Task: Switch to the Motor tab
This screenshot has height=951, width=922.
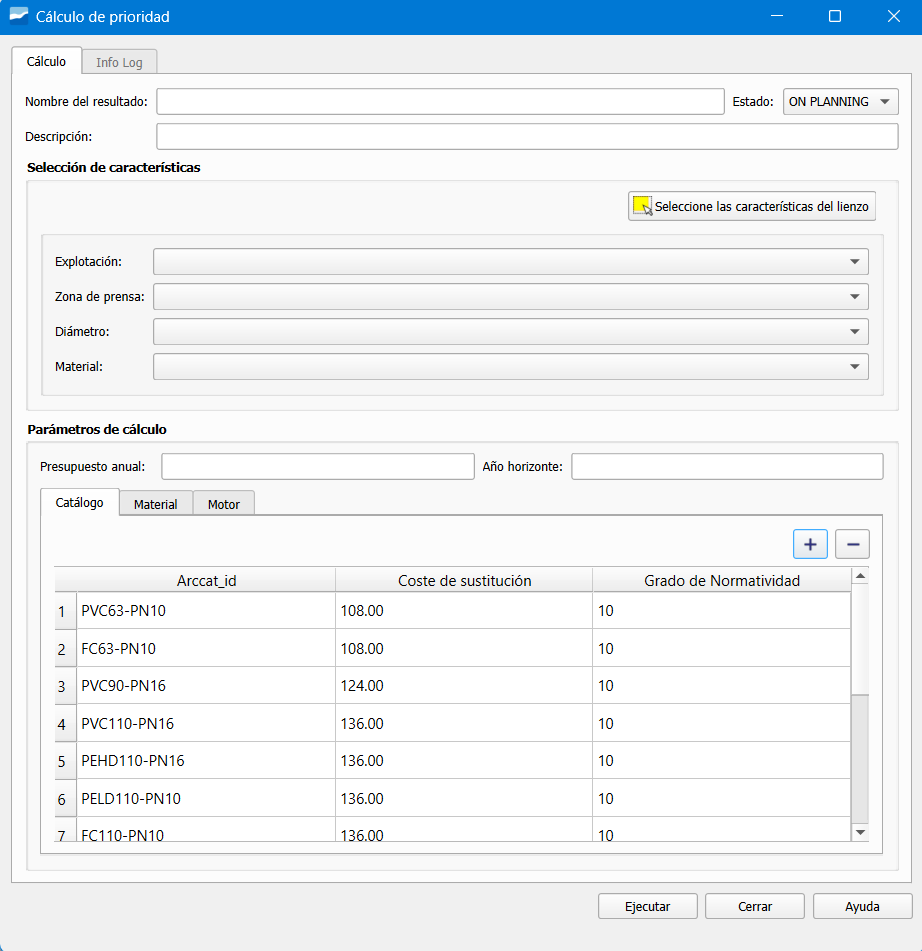Action: [223, 504]
